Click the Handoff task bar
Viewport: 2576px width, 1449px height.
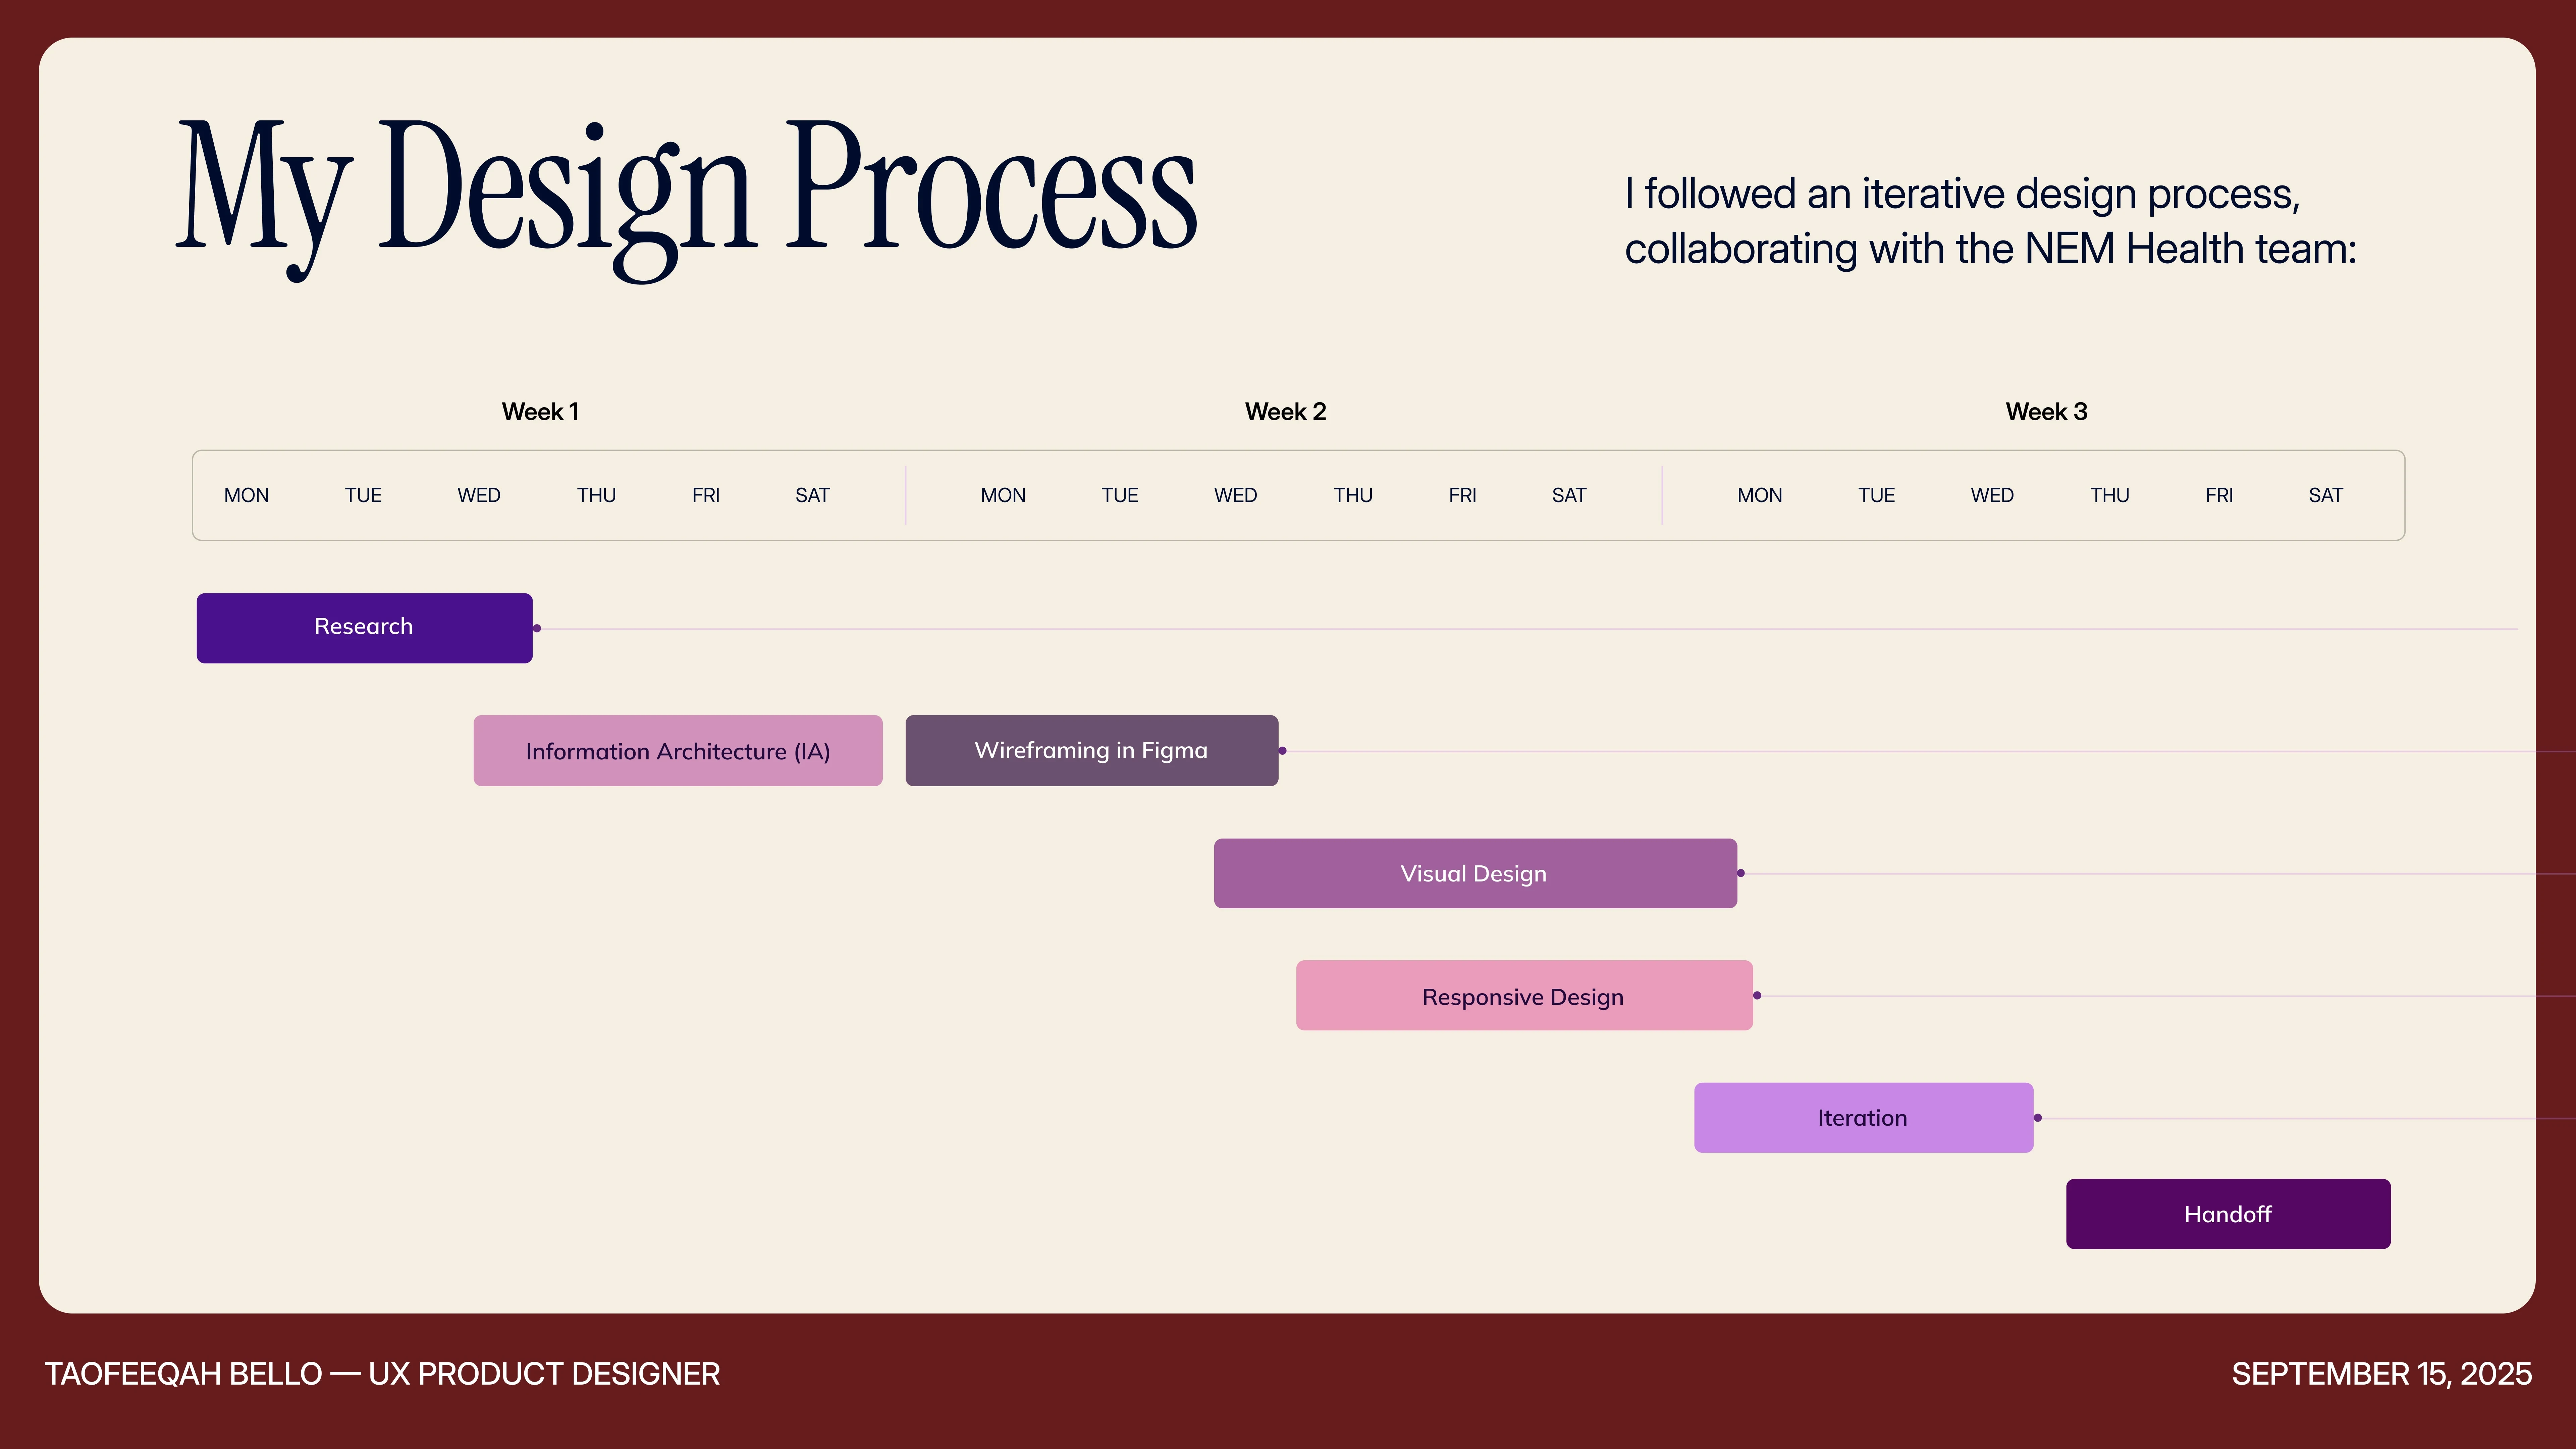click(x=2227, y=1214)
